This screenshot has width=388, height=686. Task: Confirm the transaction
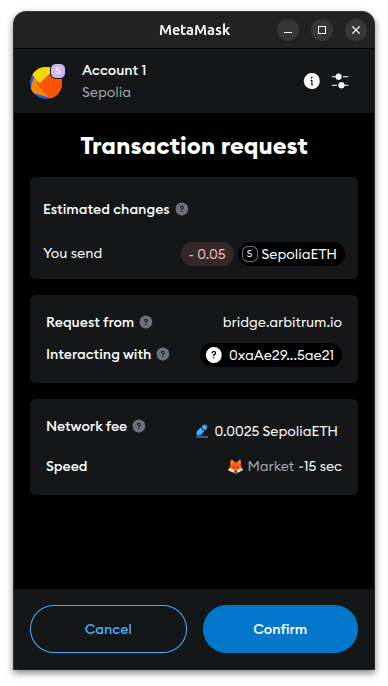click(280, 629)
